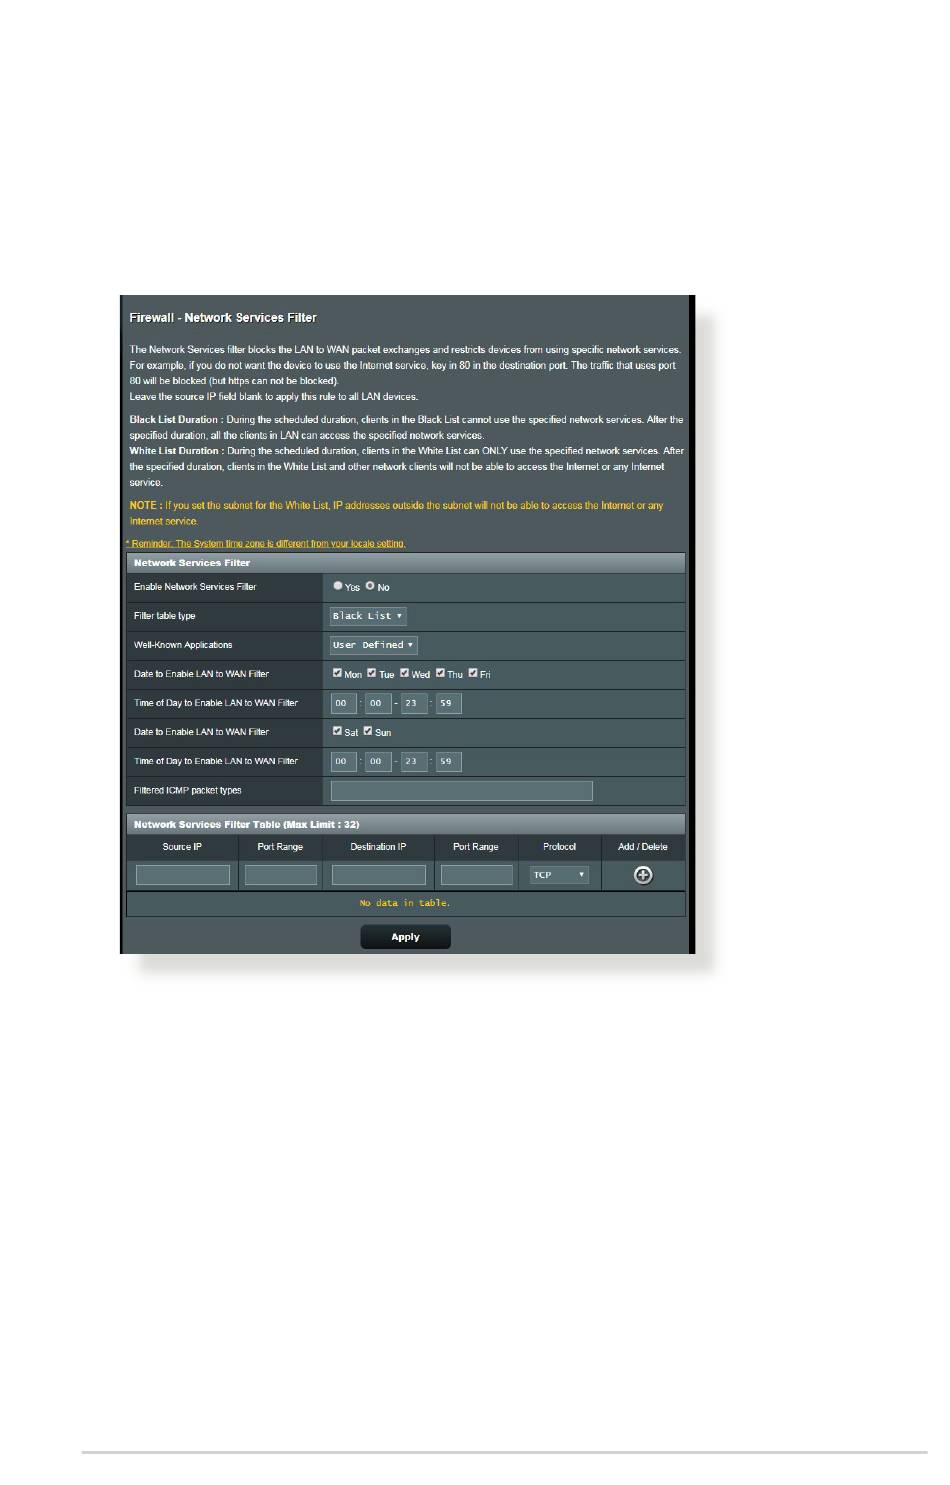Screen dimensions: 950x1485
Task: Select Yes to enable Network Services Filter
Action: (338, 586)
